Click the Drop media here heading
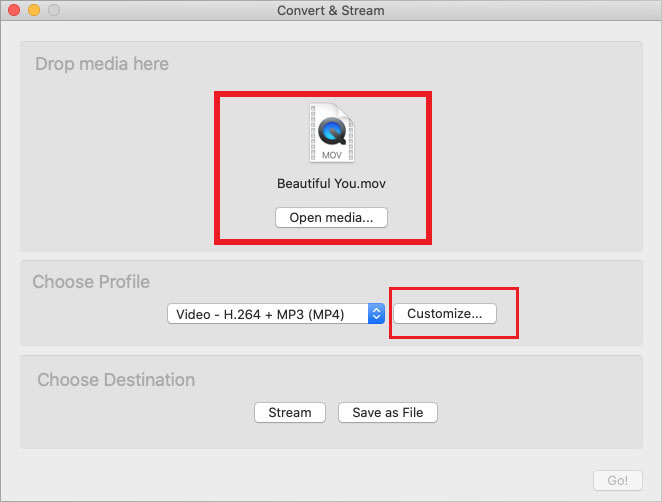This screenshot has height=502, width=662. click(x=102, y=64)
